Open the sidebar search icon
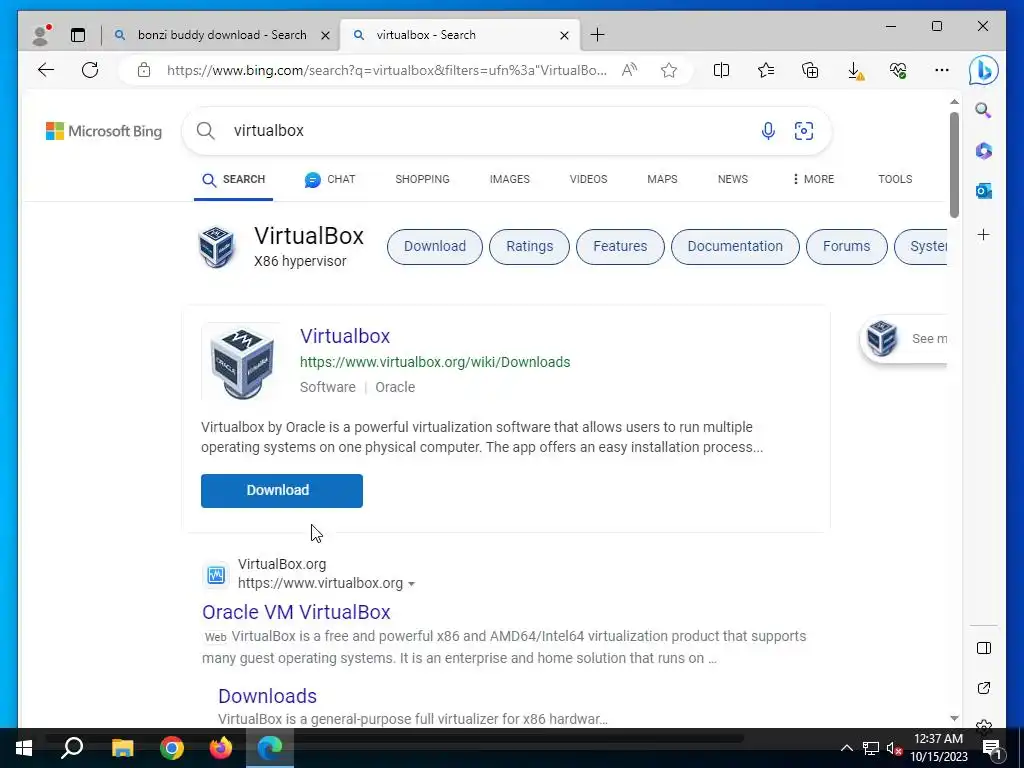This screenshot has width=1024, height=768. coord(984,110)
